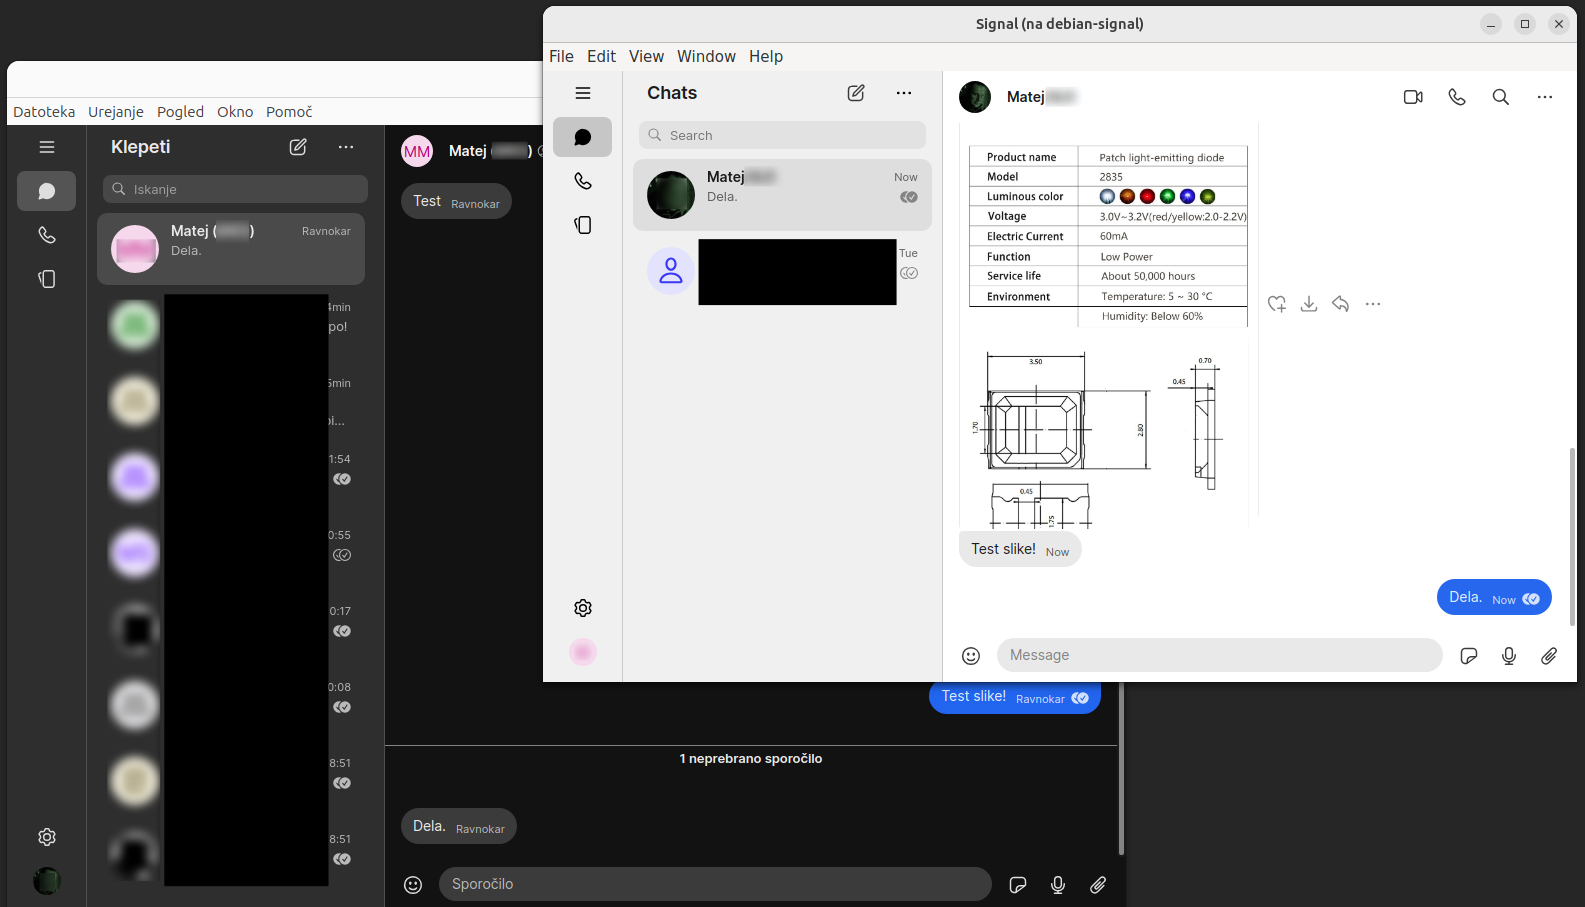This screenshot has height=907, width=1585.
Task: Search within the Matej conversation
Action: pyautogui.click(x=1501, y=97)
